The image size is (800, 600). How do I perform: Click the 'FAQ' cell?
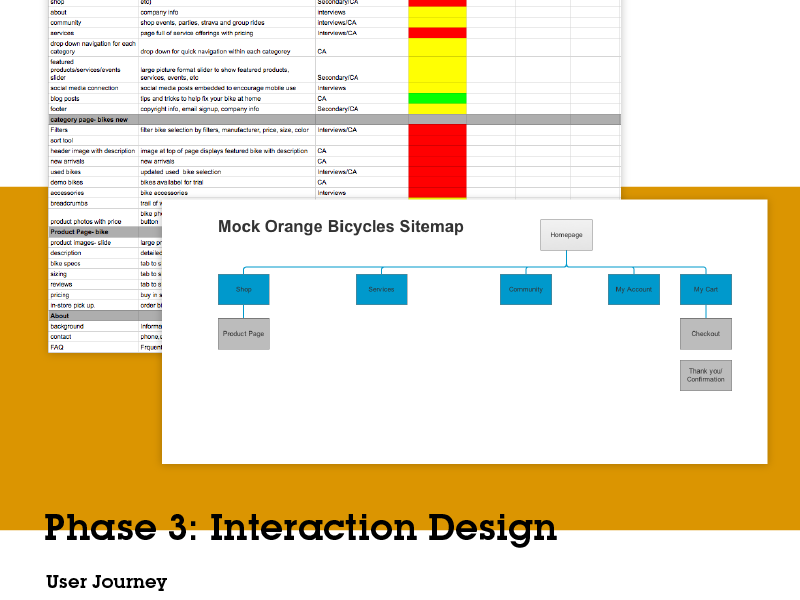click(x=93, y=347)
